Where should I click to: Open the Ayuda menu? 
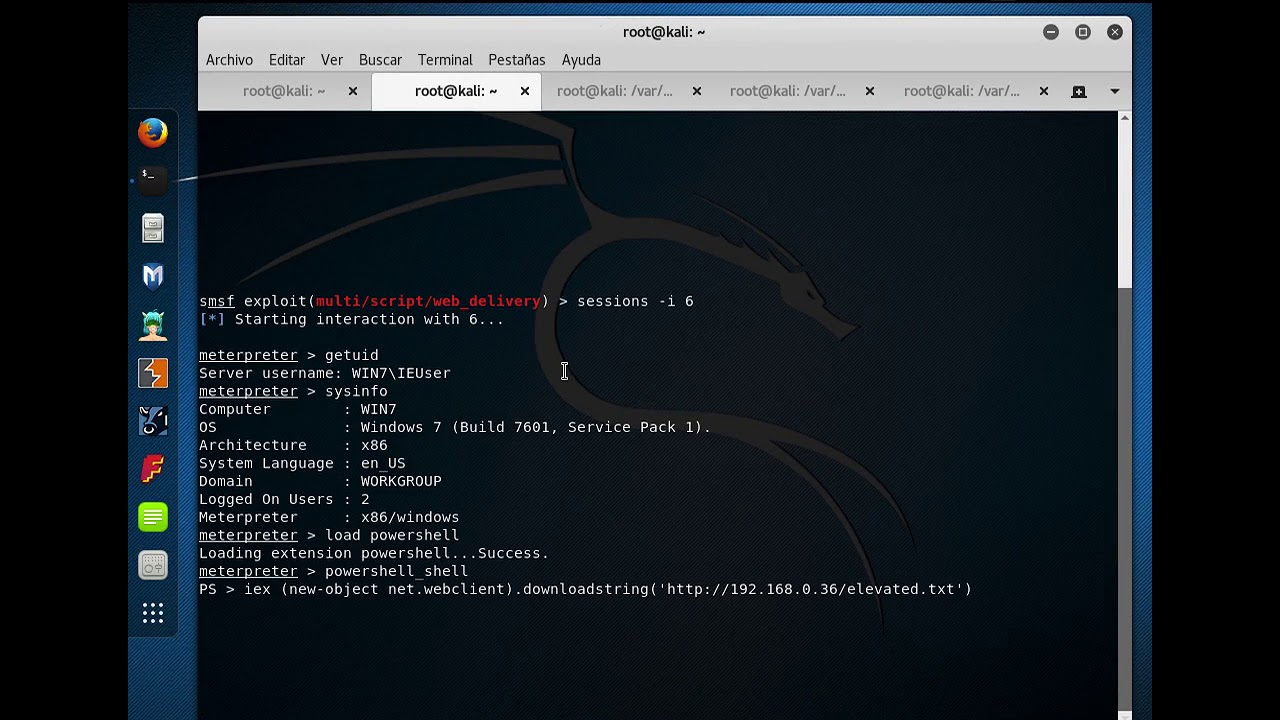coord(581,60)
